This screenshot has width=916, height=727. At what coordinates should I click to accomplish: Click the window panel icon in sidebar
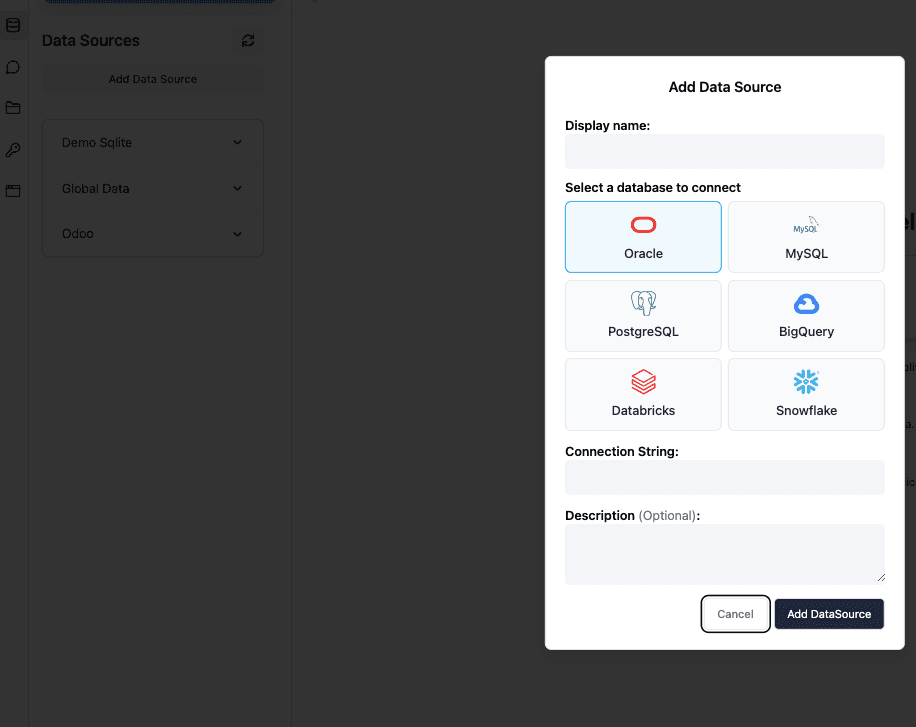(13, 190)
